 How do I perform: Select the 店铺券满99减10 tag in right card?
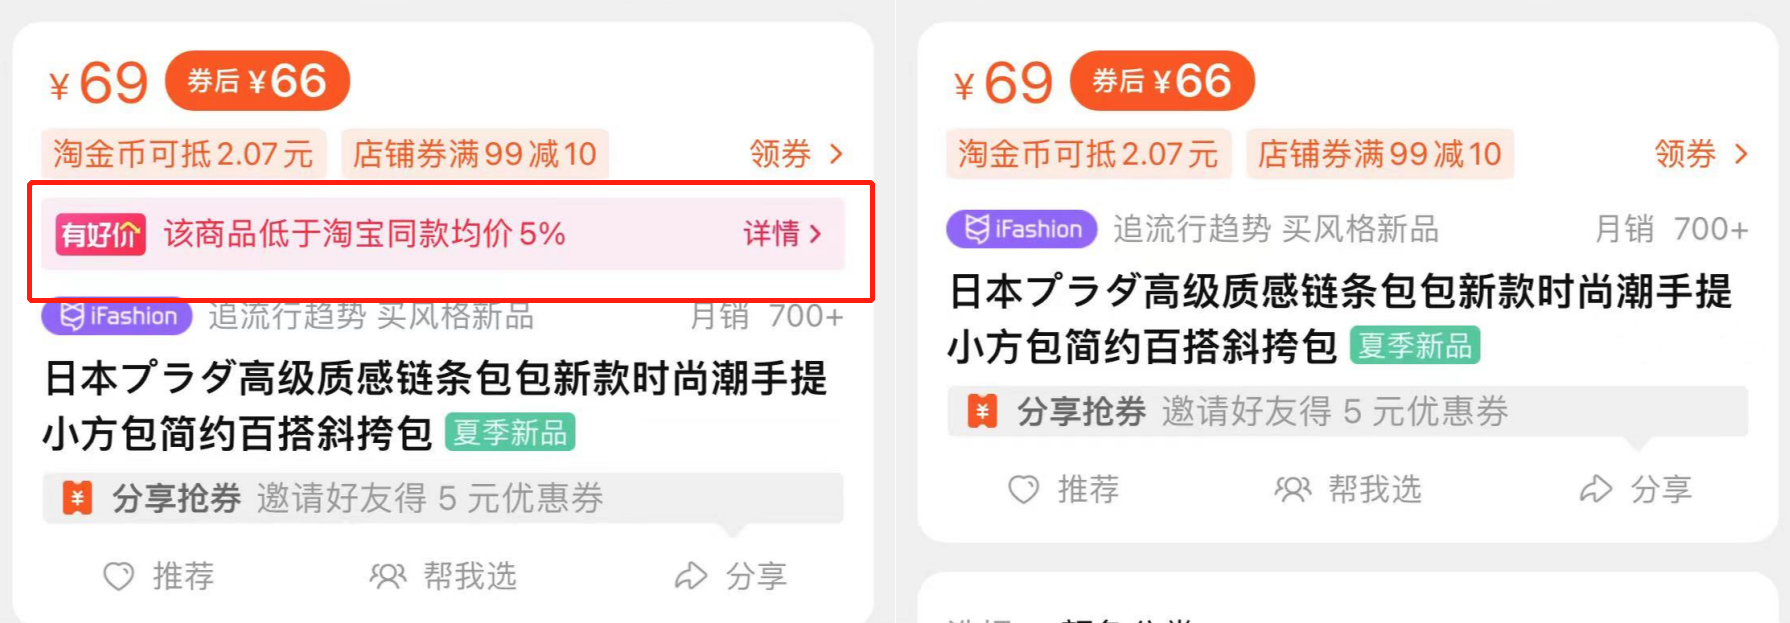point(1380,154)
